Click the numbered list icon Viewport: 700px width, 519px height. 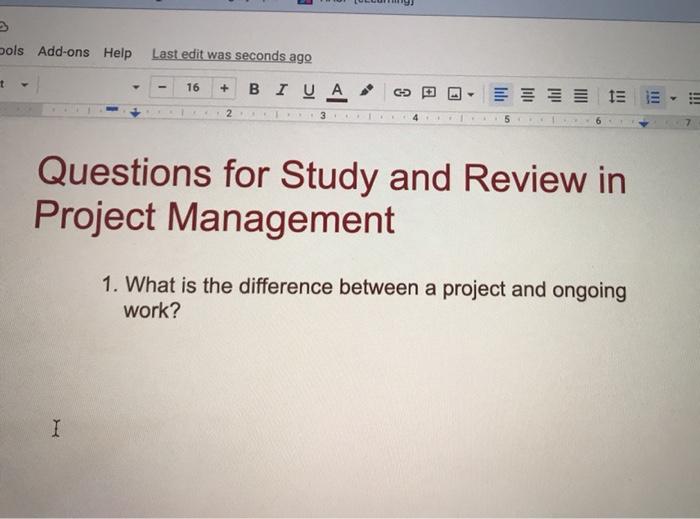point(653,98)
